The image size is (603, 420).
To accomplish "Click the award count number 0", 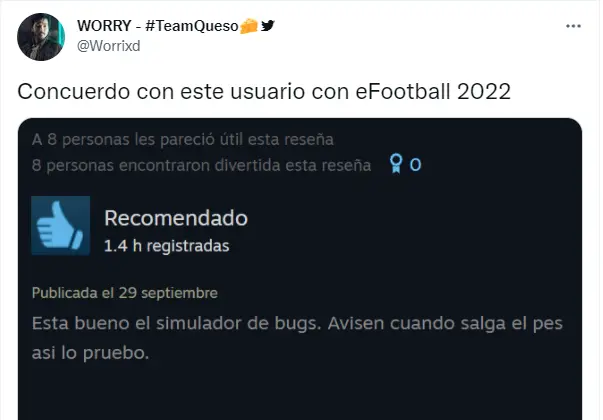I will 415,165.
